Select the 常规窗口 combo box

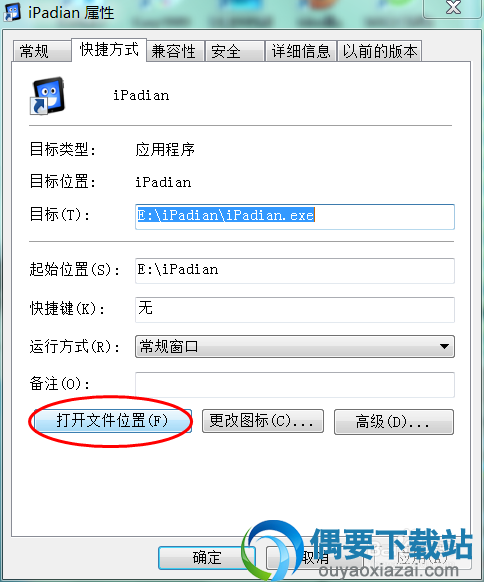295,346
